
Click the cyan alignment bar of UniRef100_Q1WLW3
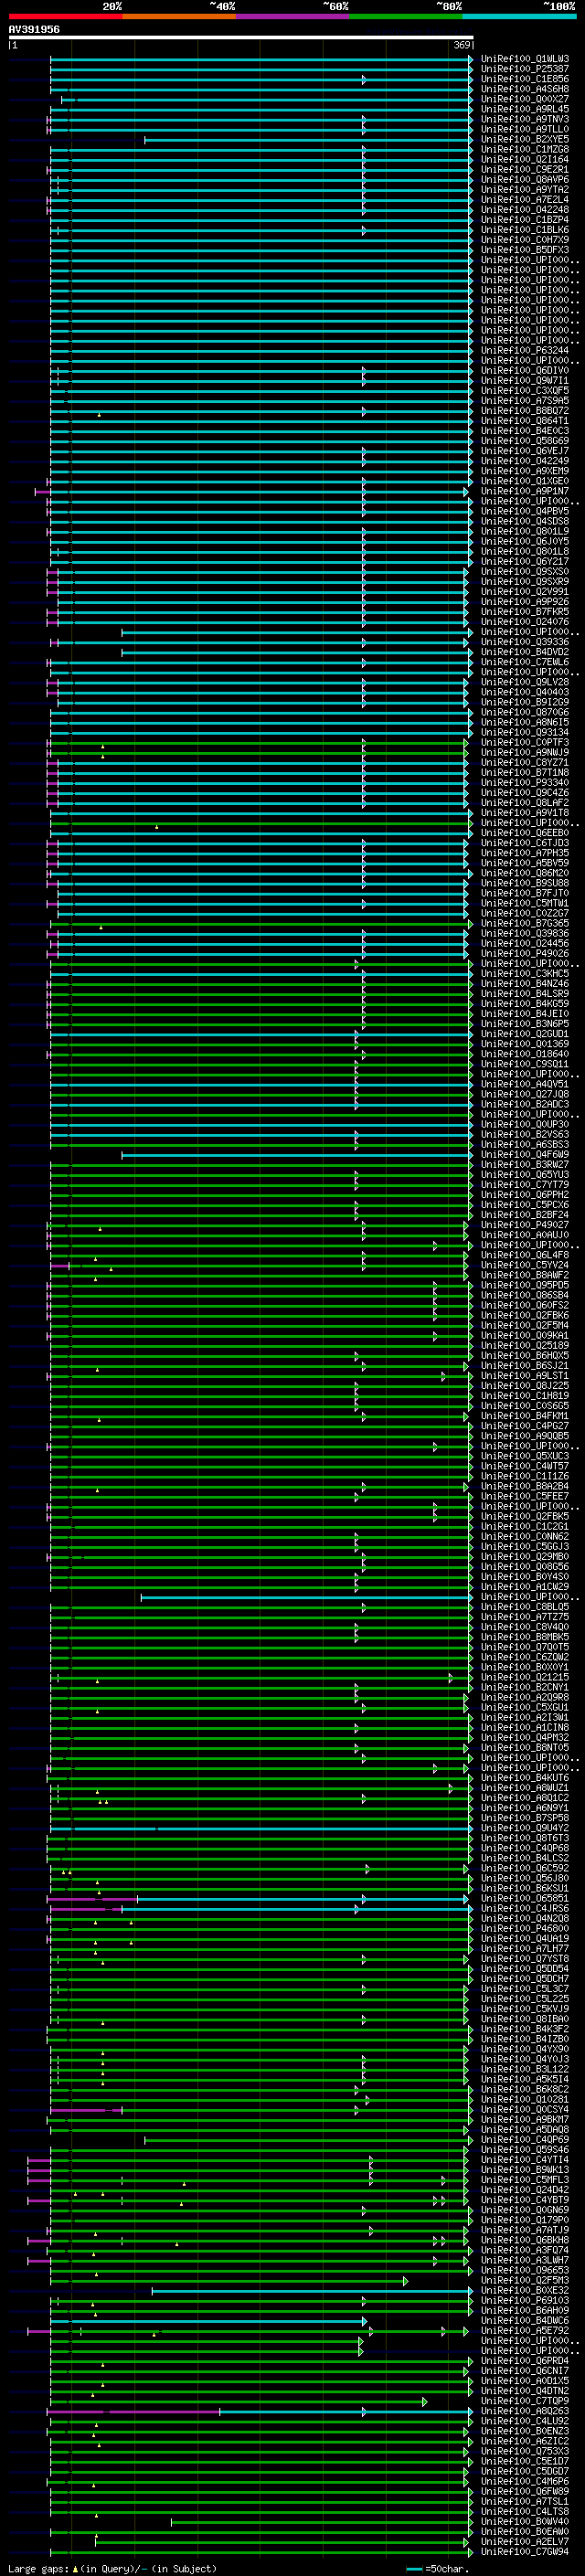coord(261,59)
